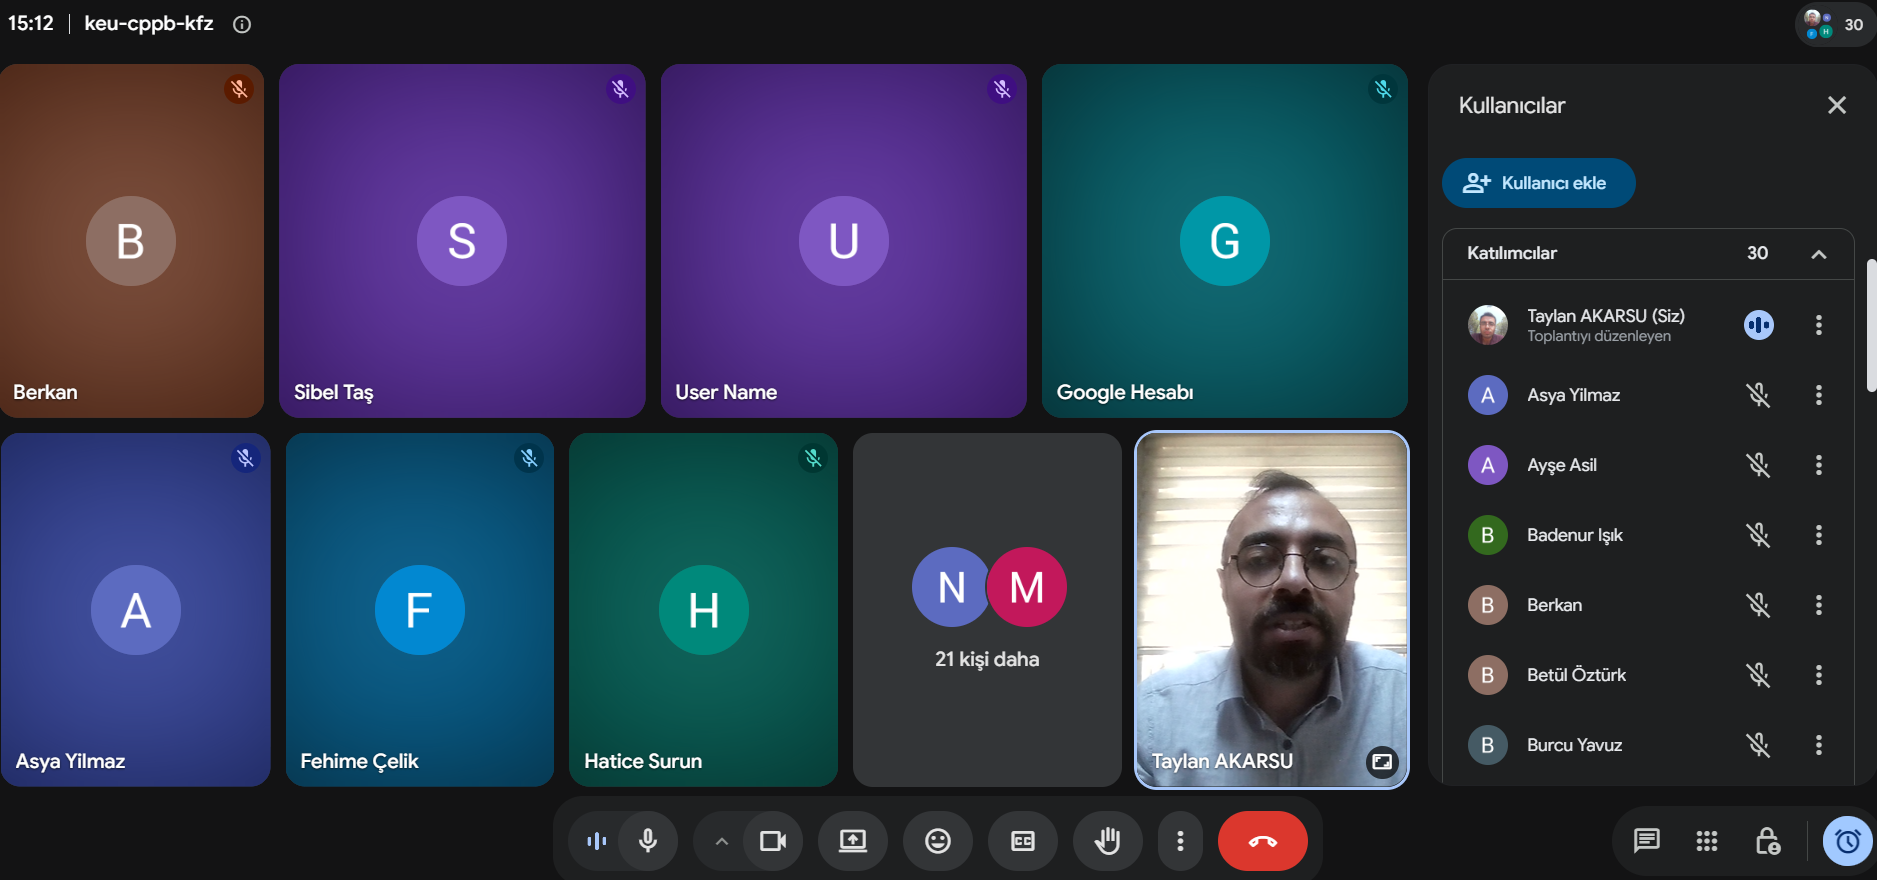Toggle the camera button

tap(773, 841)
